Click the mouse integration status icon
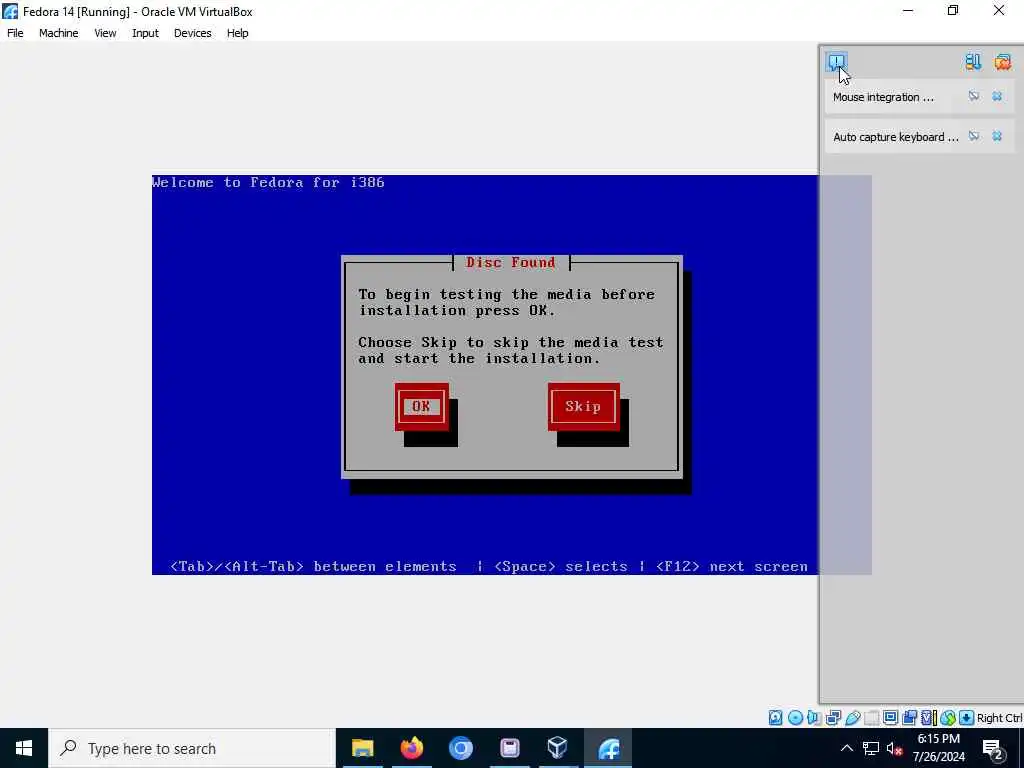 [x=948, y=718]
